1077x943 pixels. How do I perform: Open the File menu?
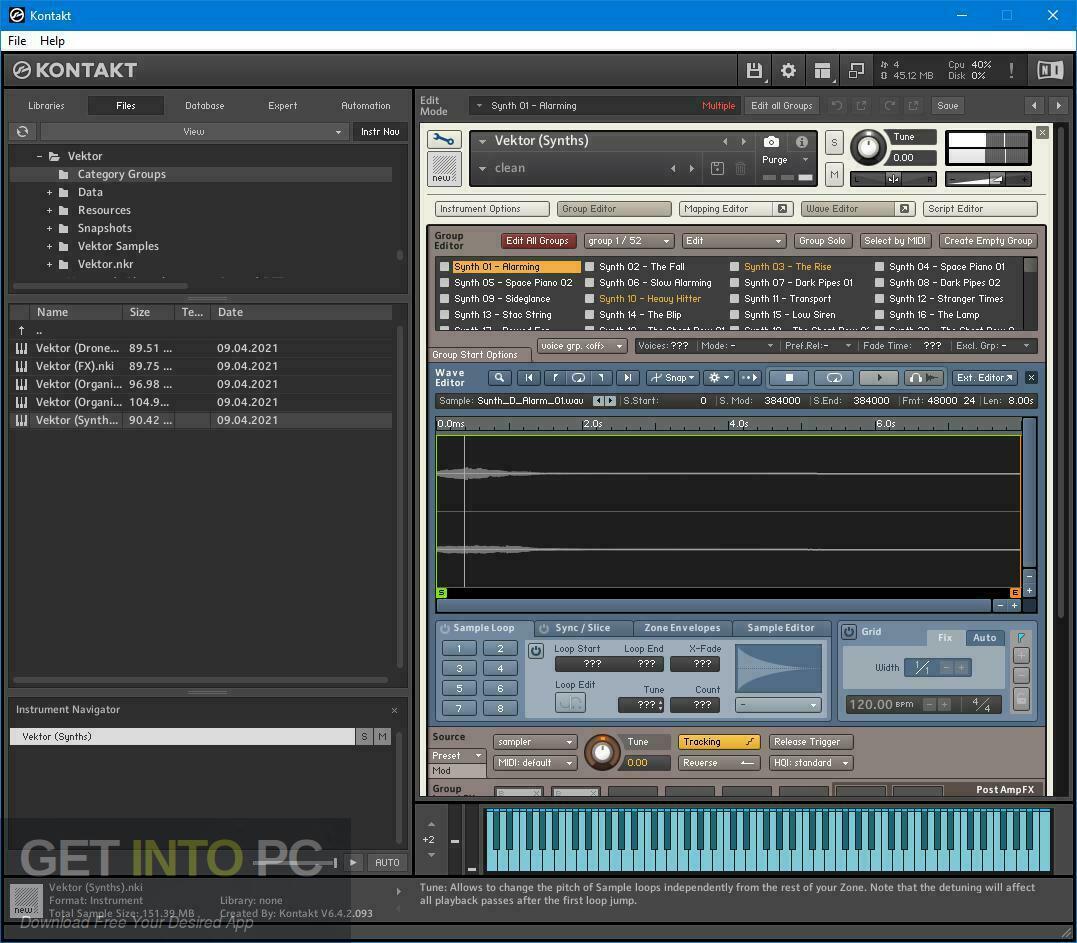[17, 41]
